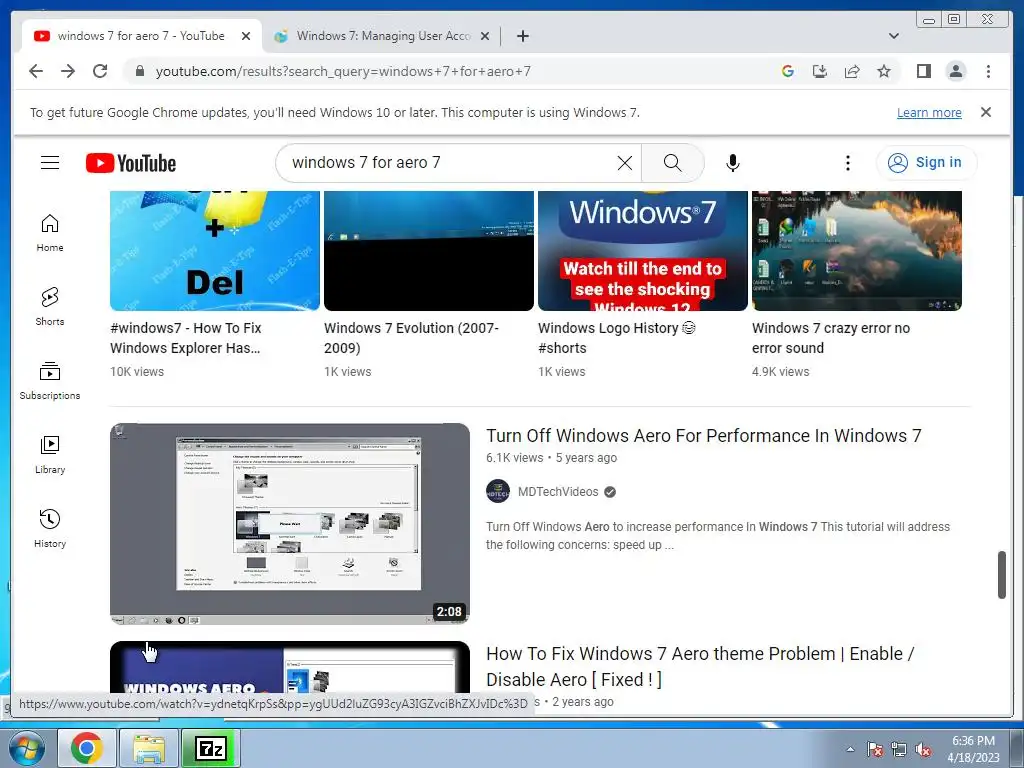Screen dimensions: 1024x768
Task: Open the crazy error short thumbnail
Action: (857, 251)
